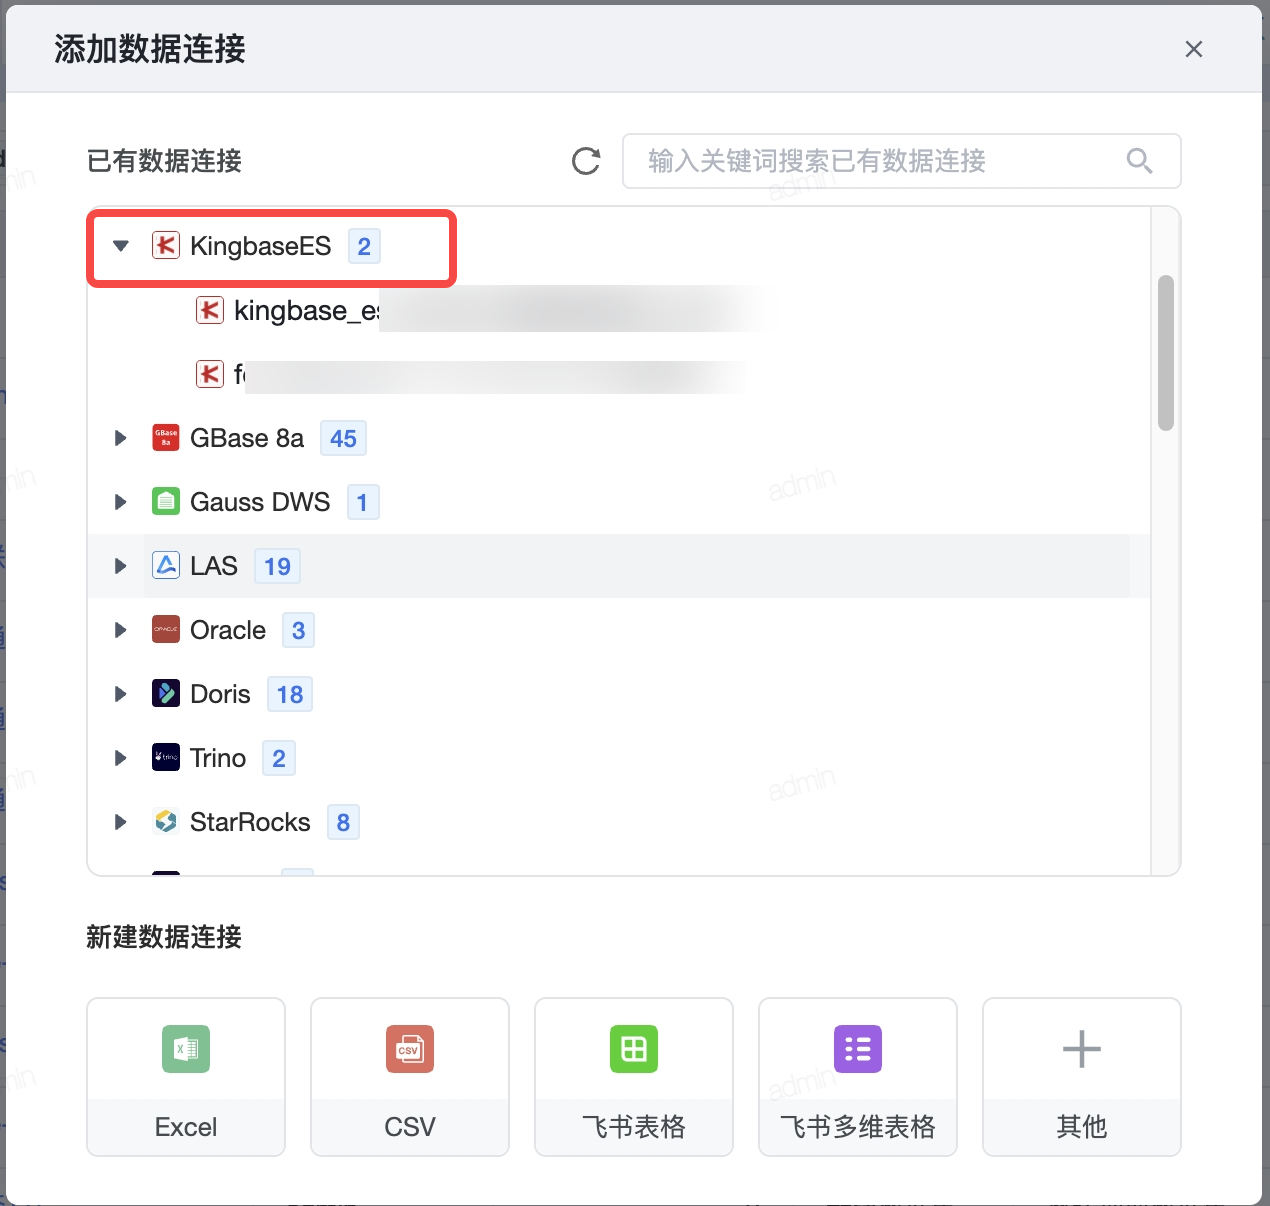Click the StarRocks icon

[x=166, y=822]
